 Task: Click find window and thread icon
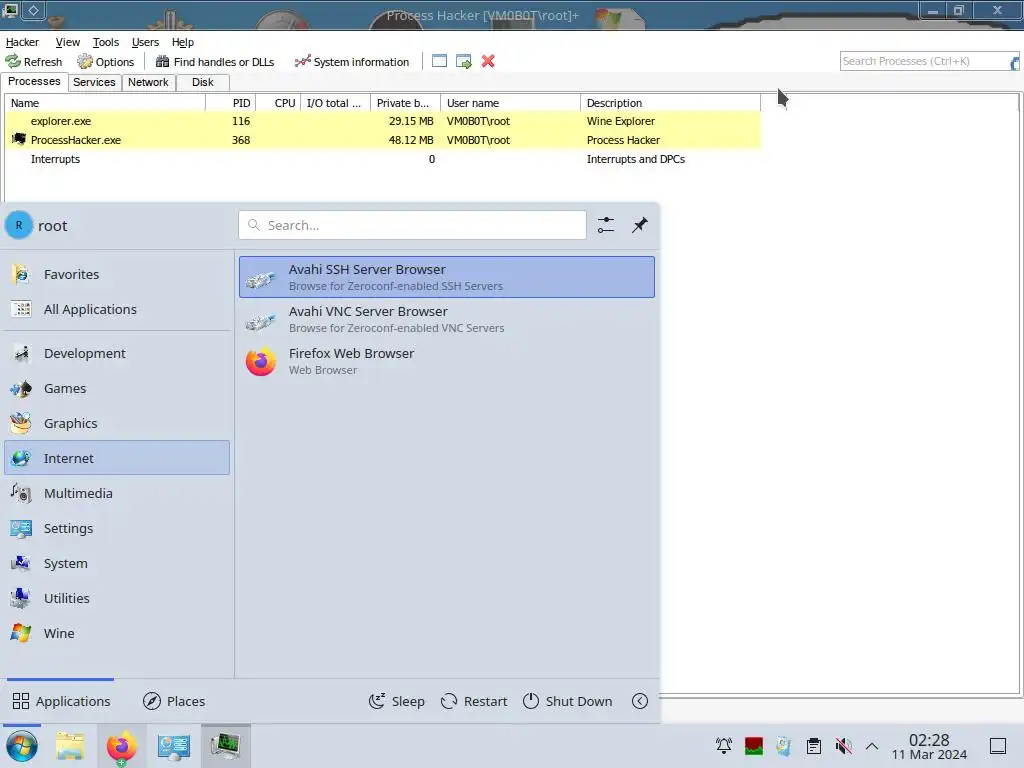[464, 61]
